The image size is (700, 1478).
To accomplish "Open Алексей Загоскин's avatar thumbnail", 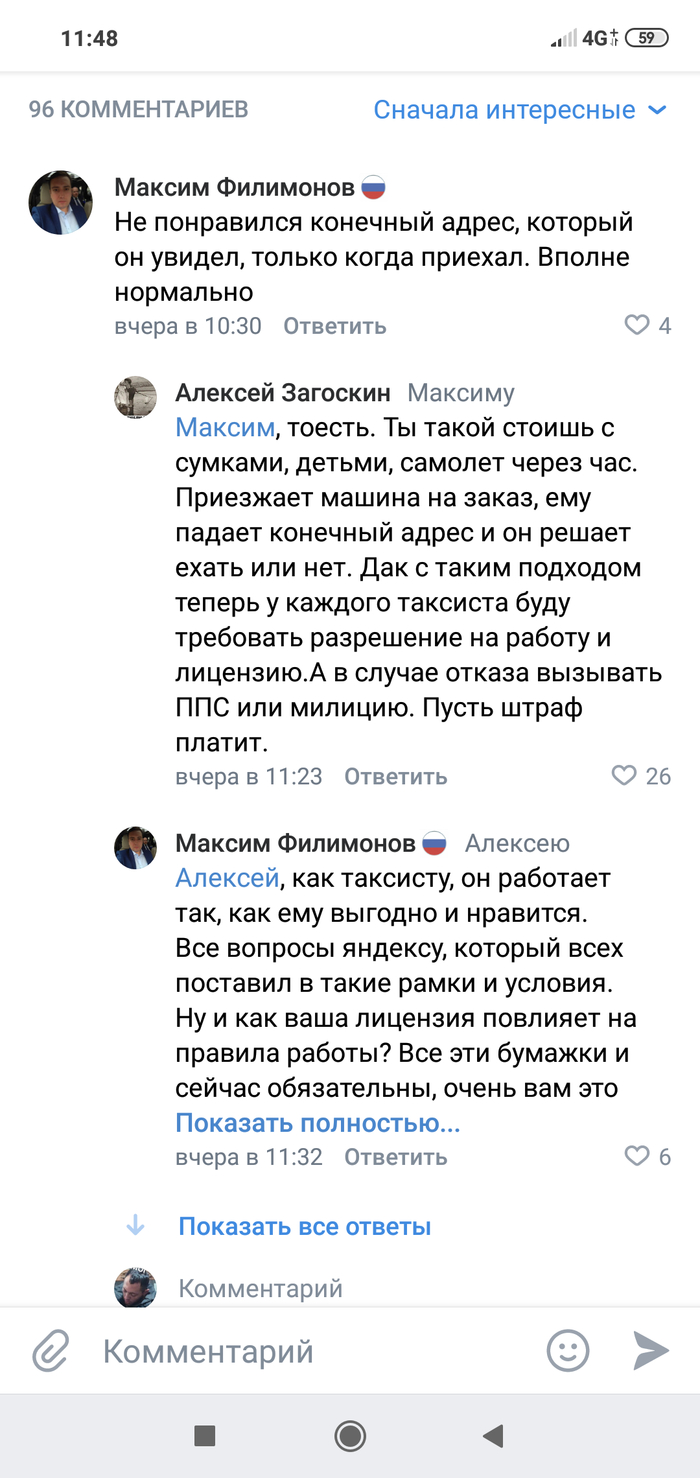I will (x=135, y=397).
